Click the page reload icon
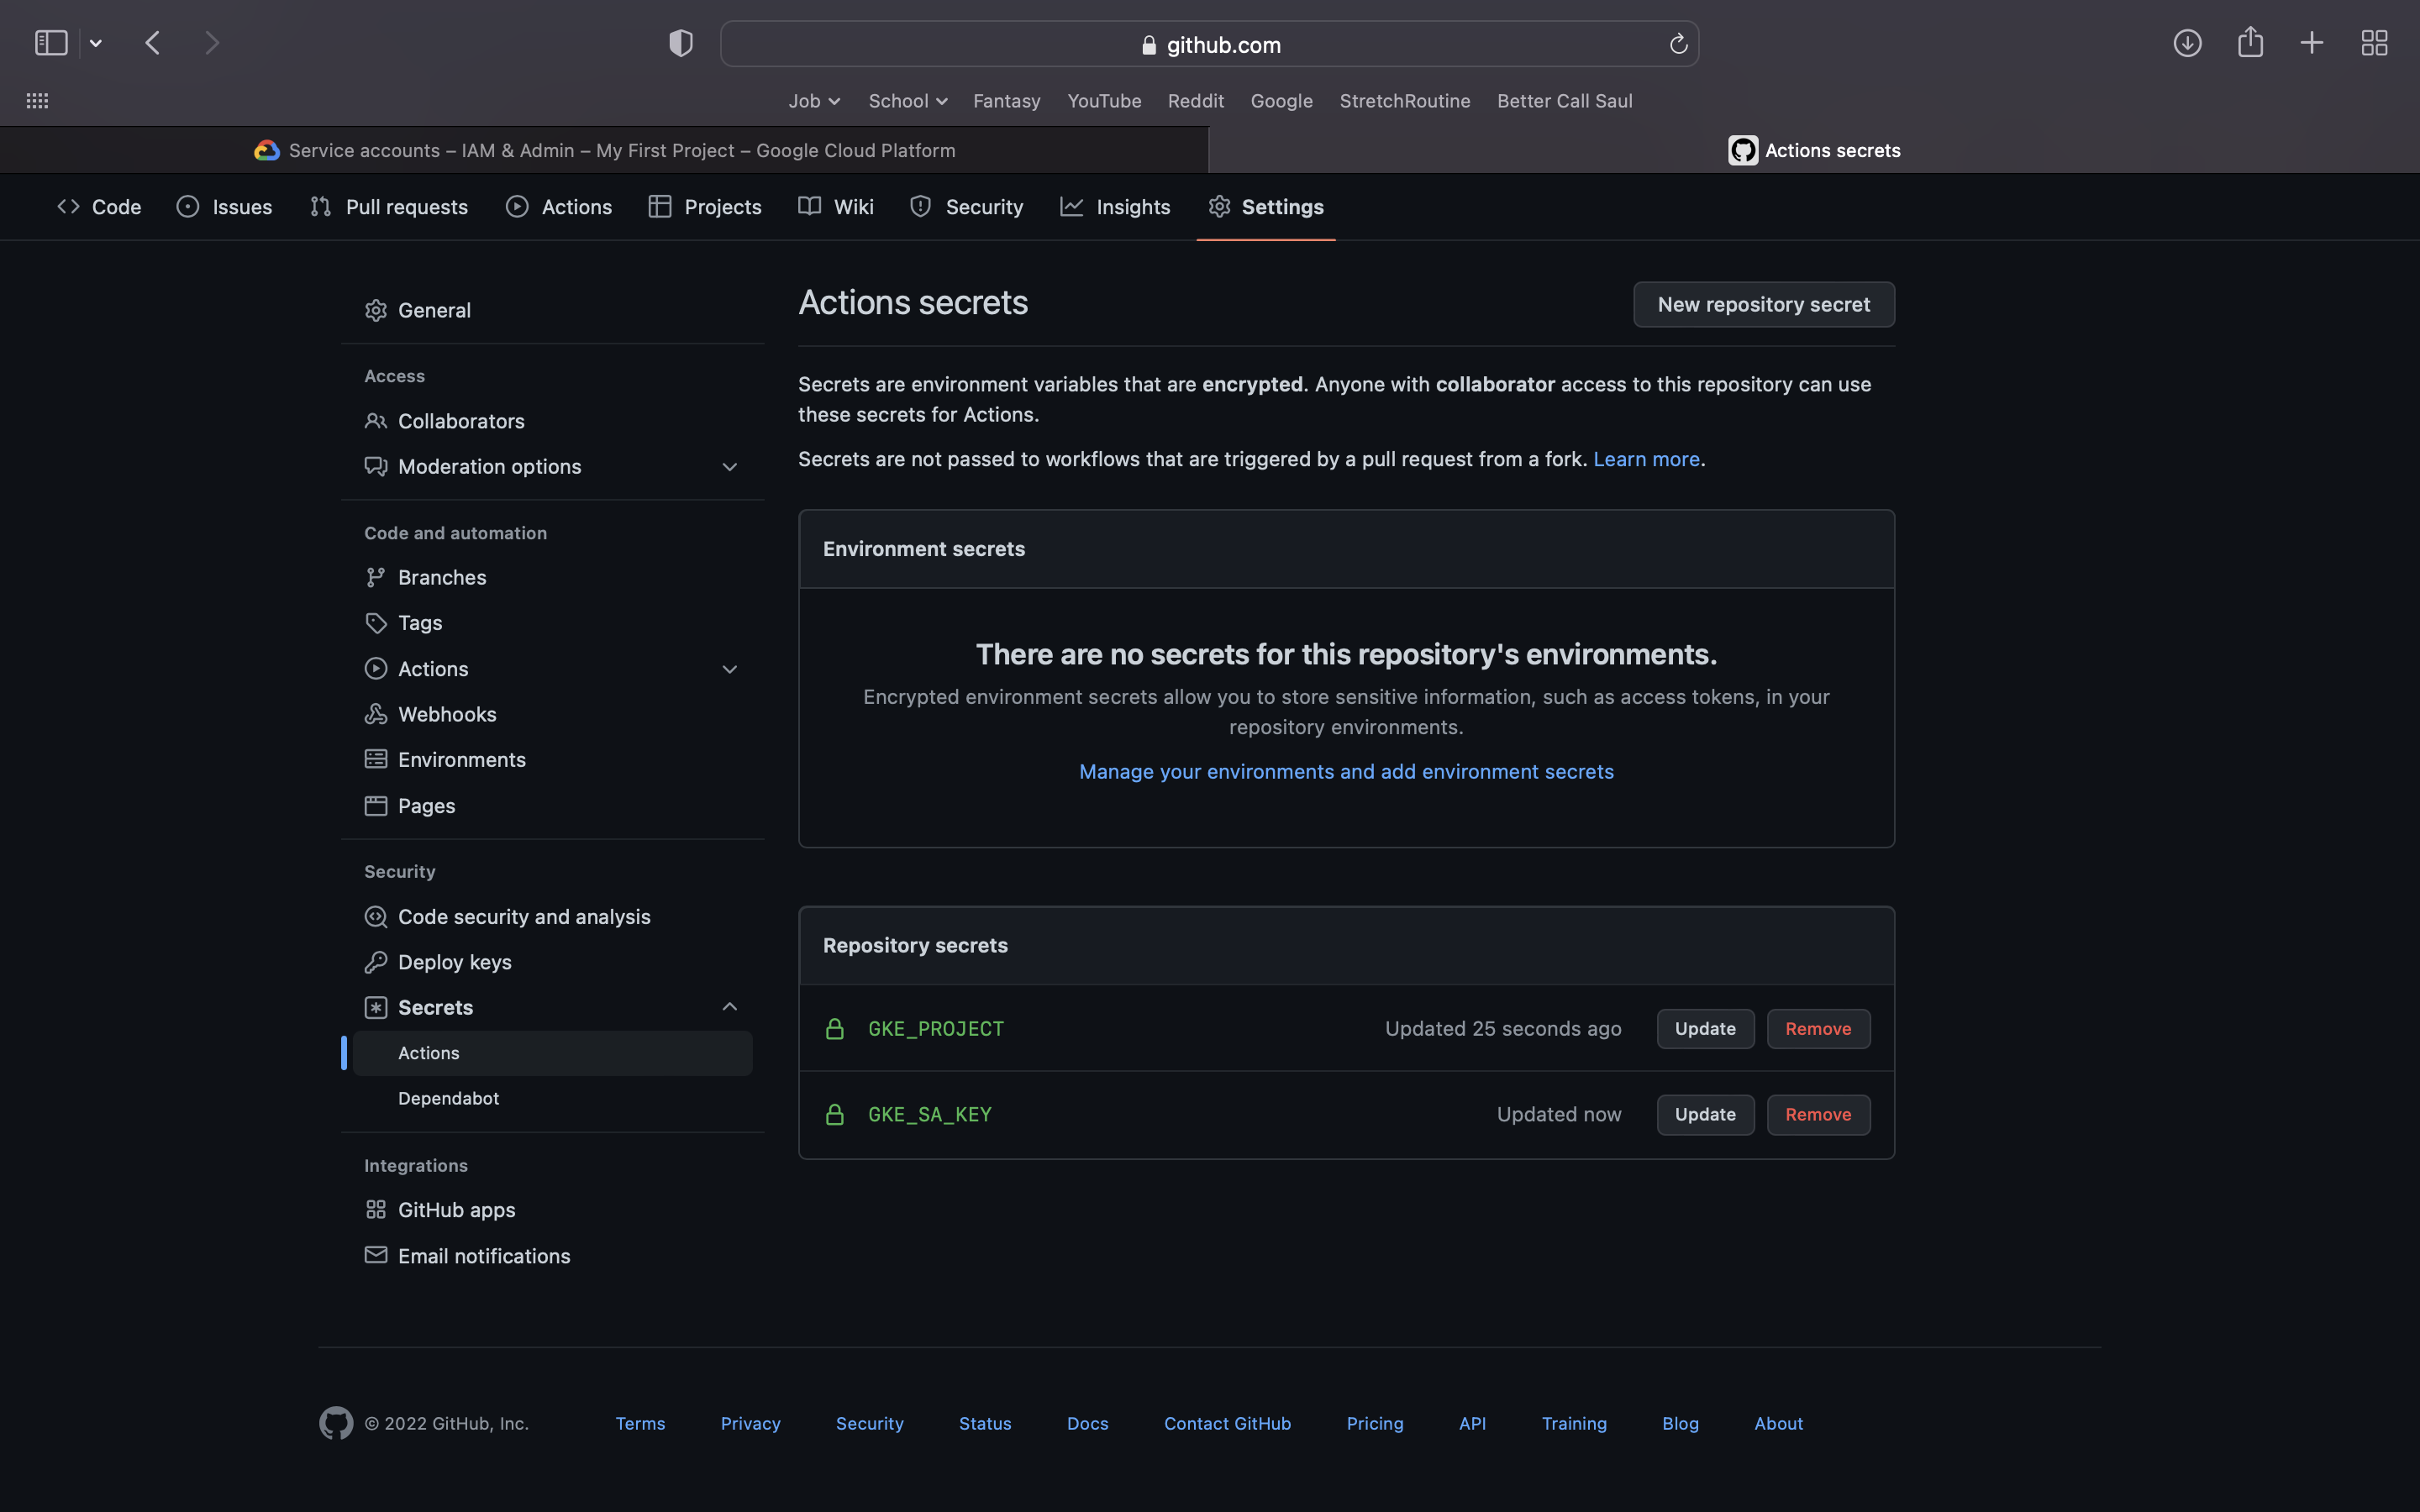The height and width of the screenshot is (1512, 2420). tap(1678, 44)
